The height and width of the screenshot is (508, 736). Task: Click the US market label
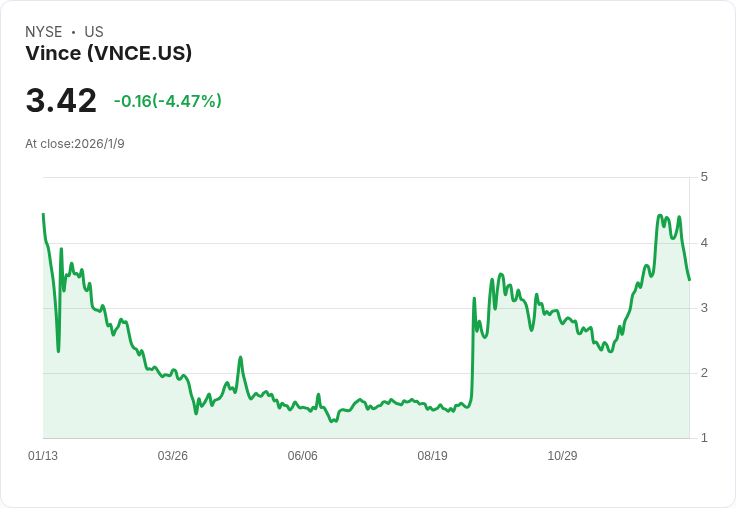pos(94,32)
